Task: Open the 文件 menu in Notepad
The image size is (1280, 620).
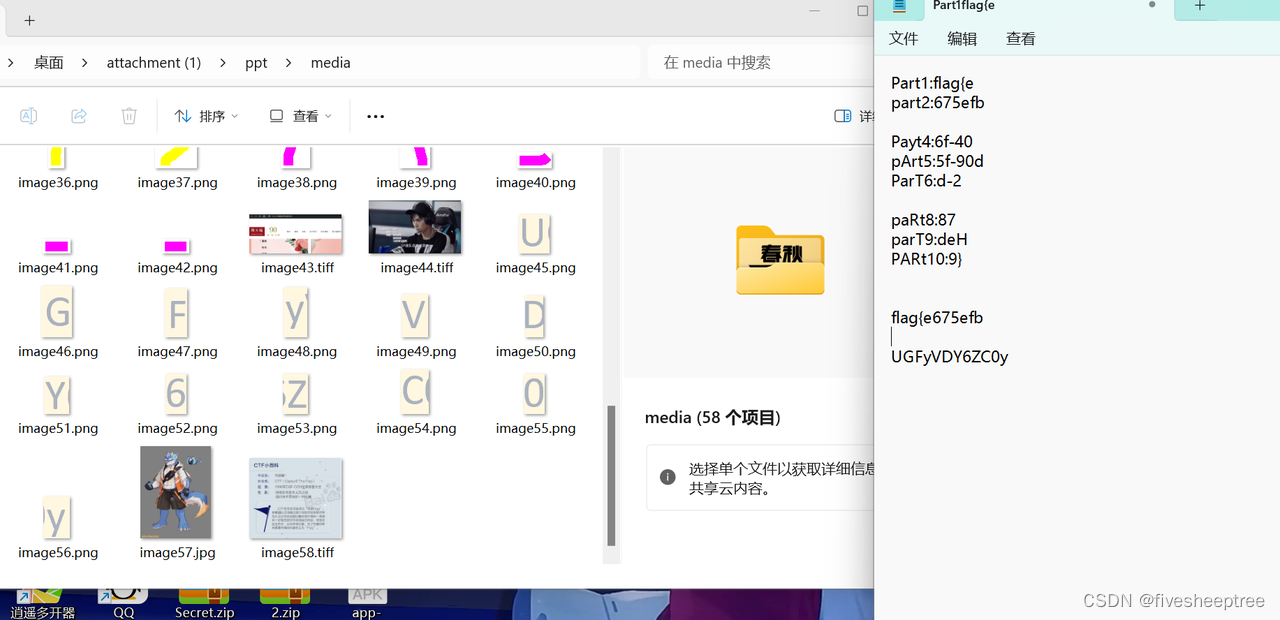Action: 903,38
